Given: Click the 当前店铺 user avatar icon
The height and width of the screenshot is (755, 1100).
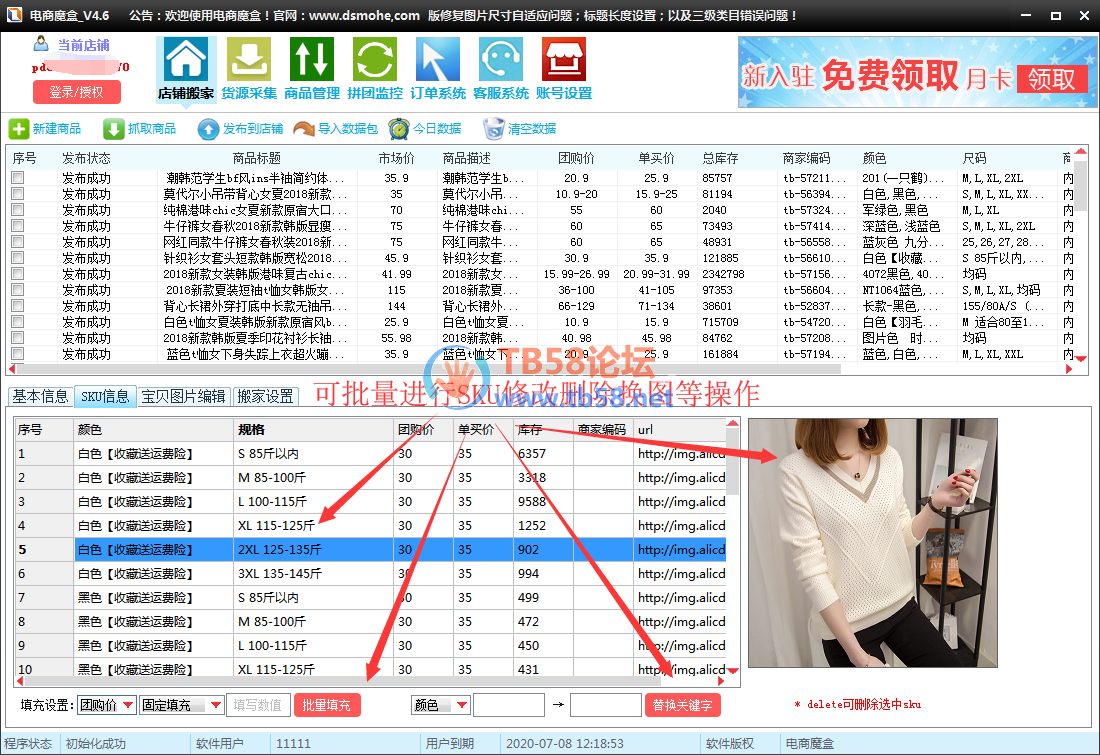Looking at the screenshot, I should tap(41, 44).
